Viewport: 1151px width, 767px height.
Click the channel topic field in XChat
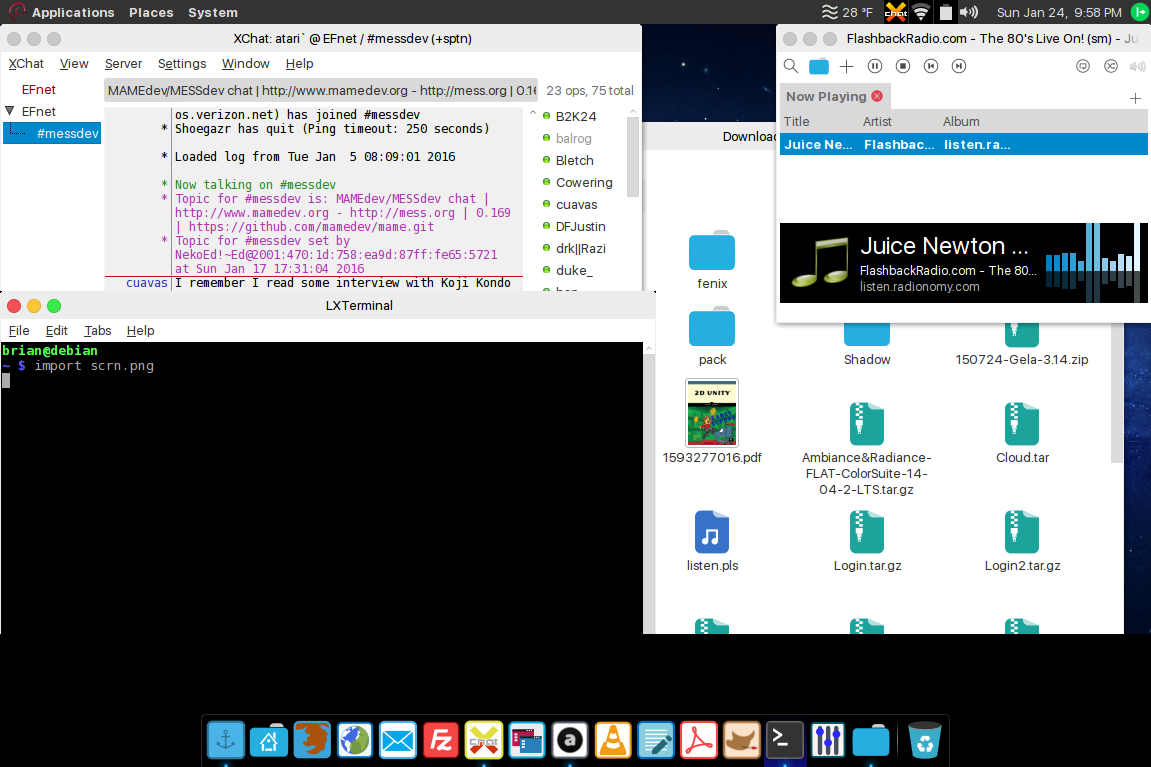pos(321,90)
